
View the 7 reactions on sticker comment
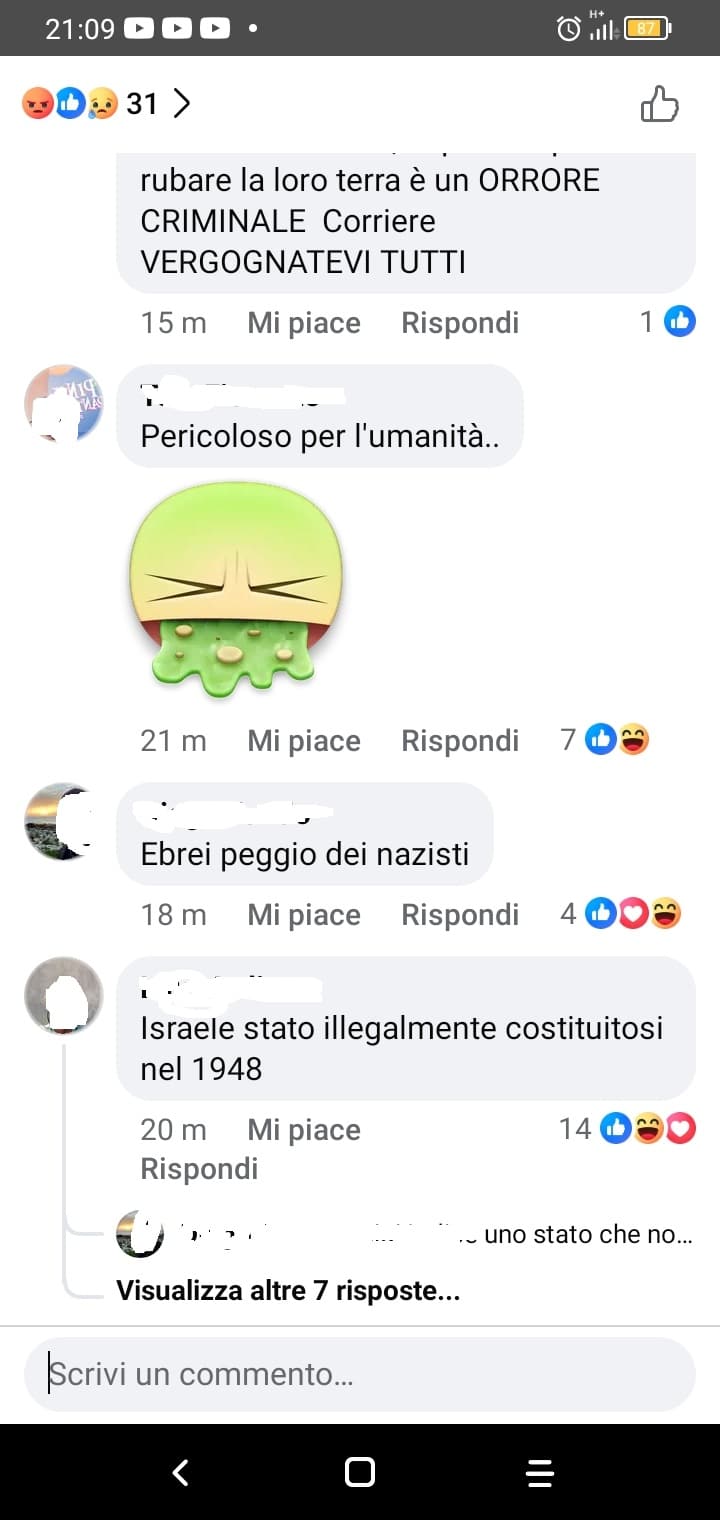coord(605,740)
